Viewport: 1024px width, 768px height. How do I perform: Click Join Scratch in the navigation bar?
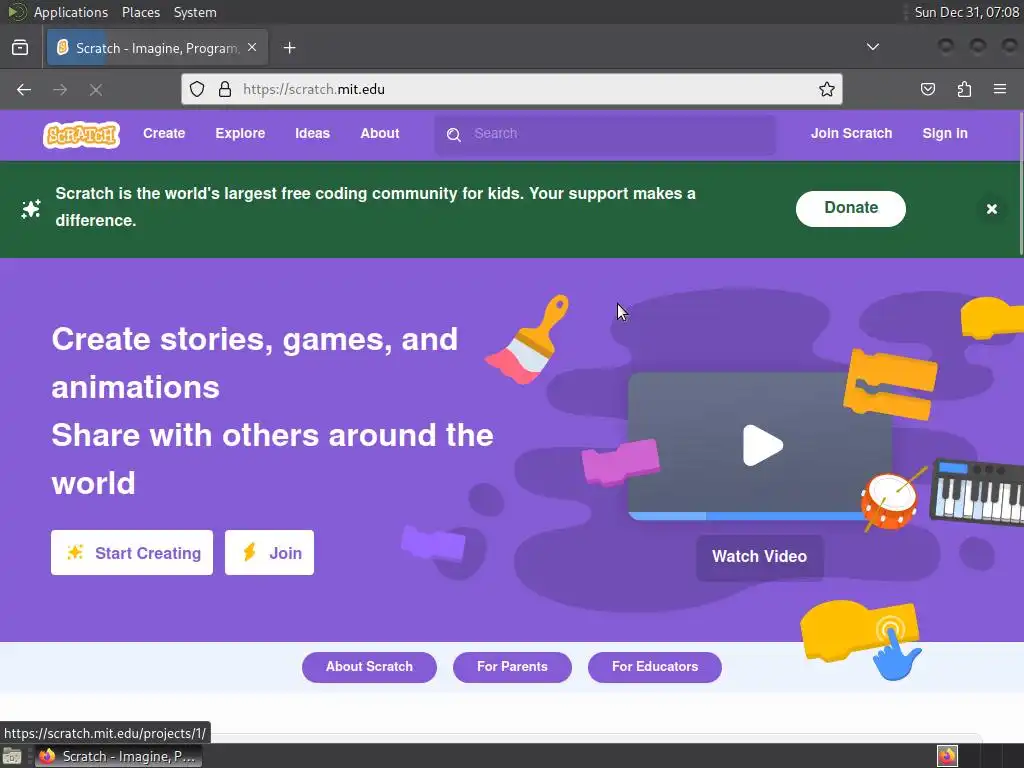tap(851, 133)
